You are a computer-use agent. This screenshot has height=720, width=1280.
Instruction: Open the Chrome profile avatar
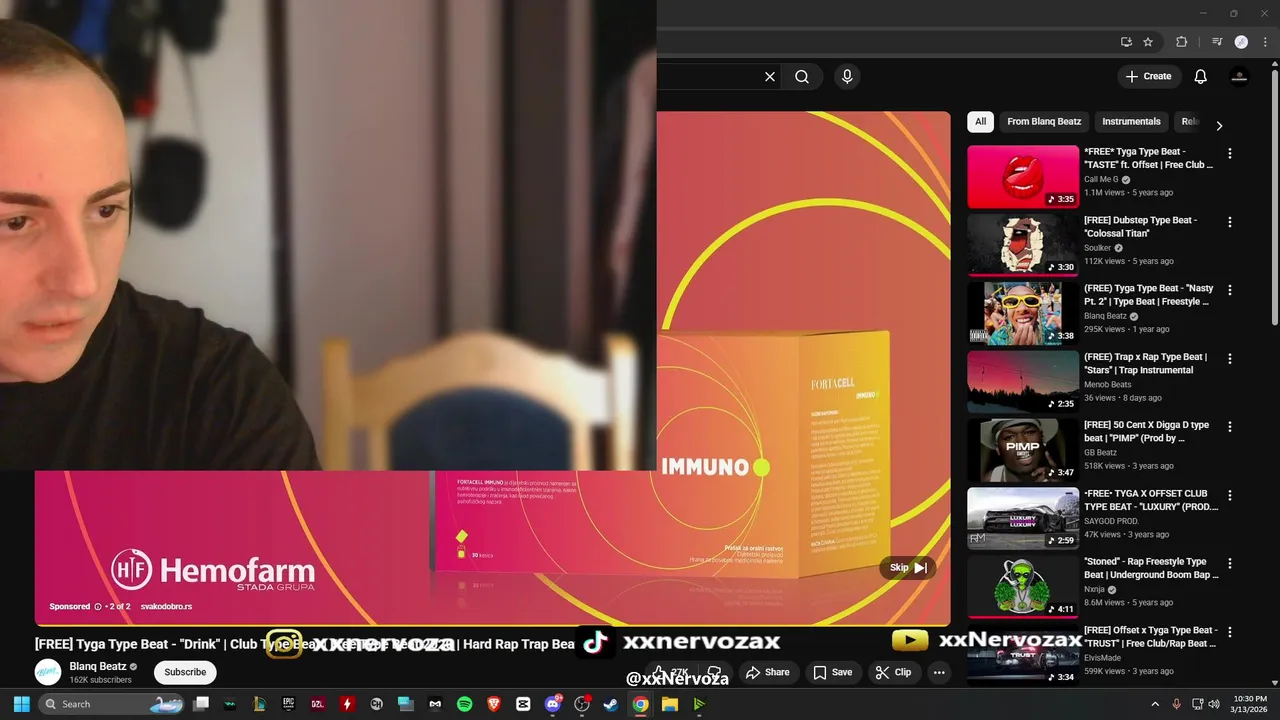[1241, 42]
